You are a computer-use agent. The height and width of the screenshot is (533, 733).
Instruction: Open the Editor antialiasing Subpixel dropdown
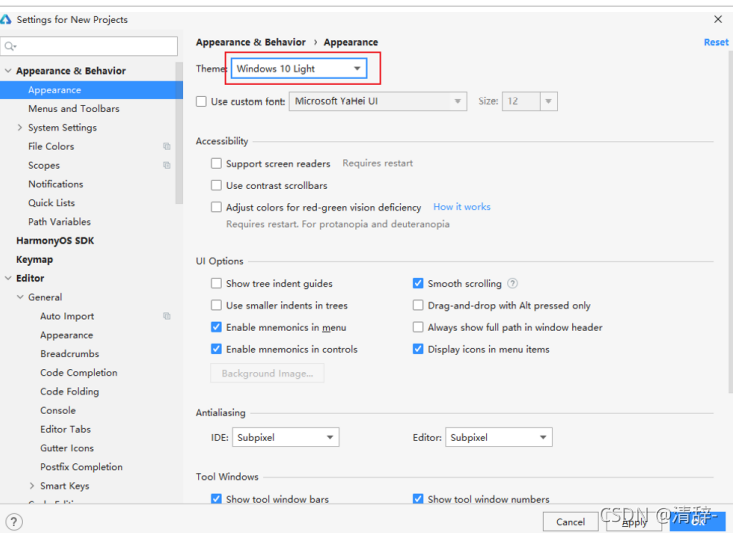pos(499,437)
